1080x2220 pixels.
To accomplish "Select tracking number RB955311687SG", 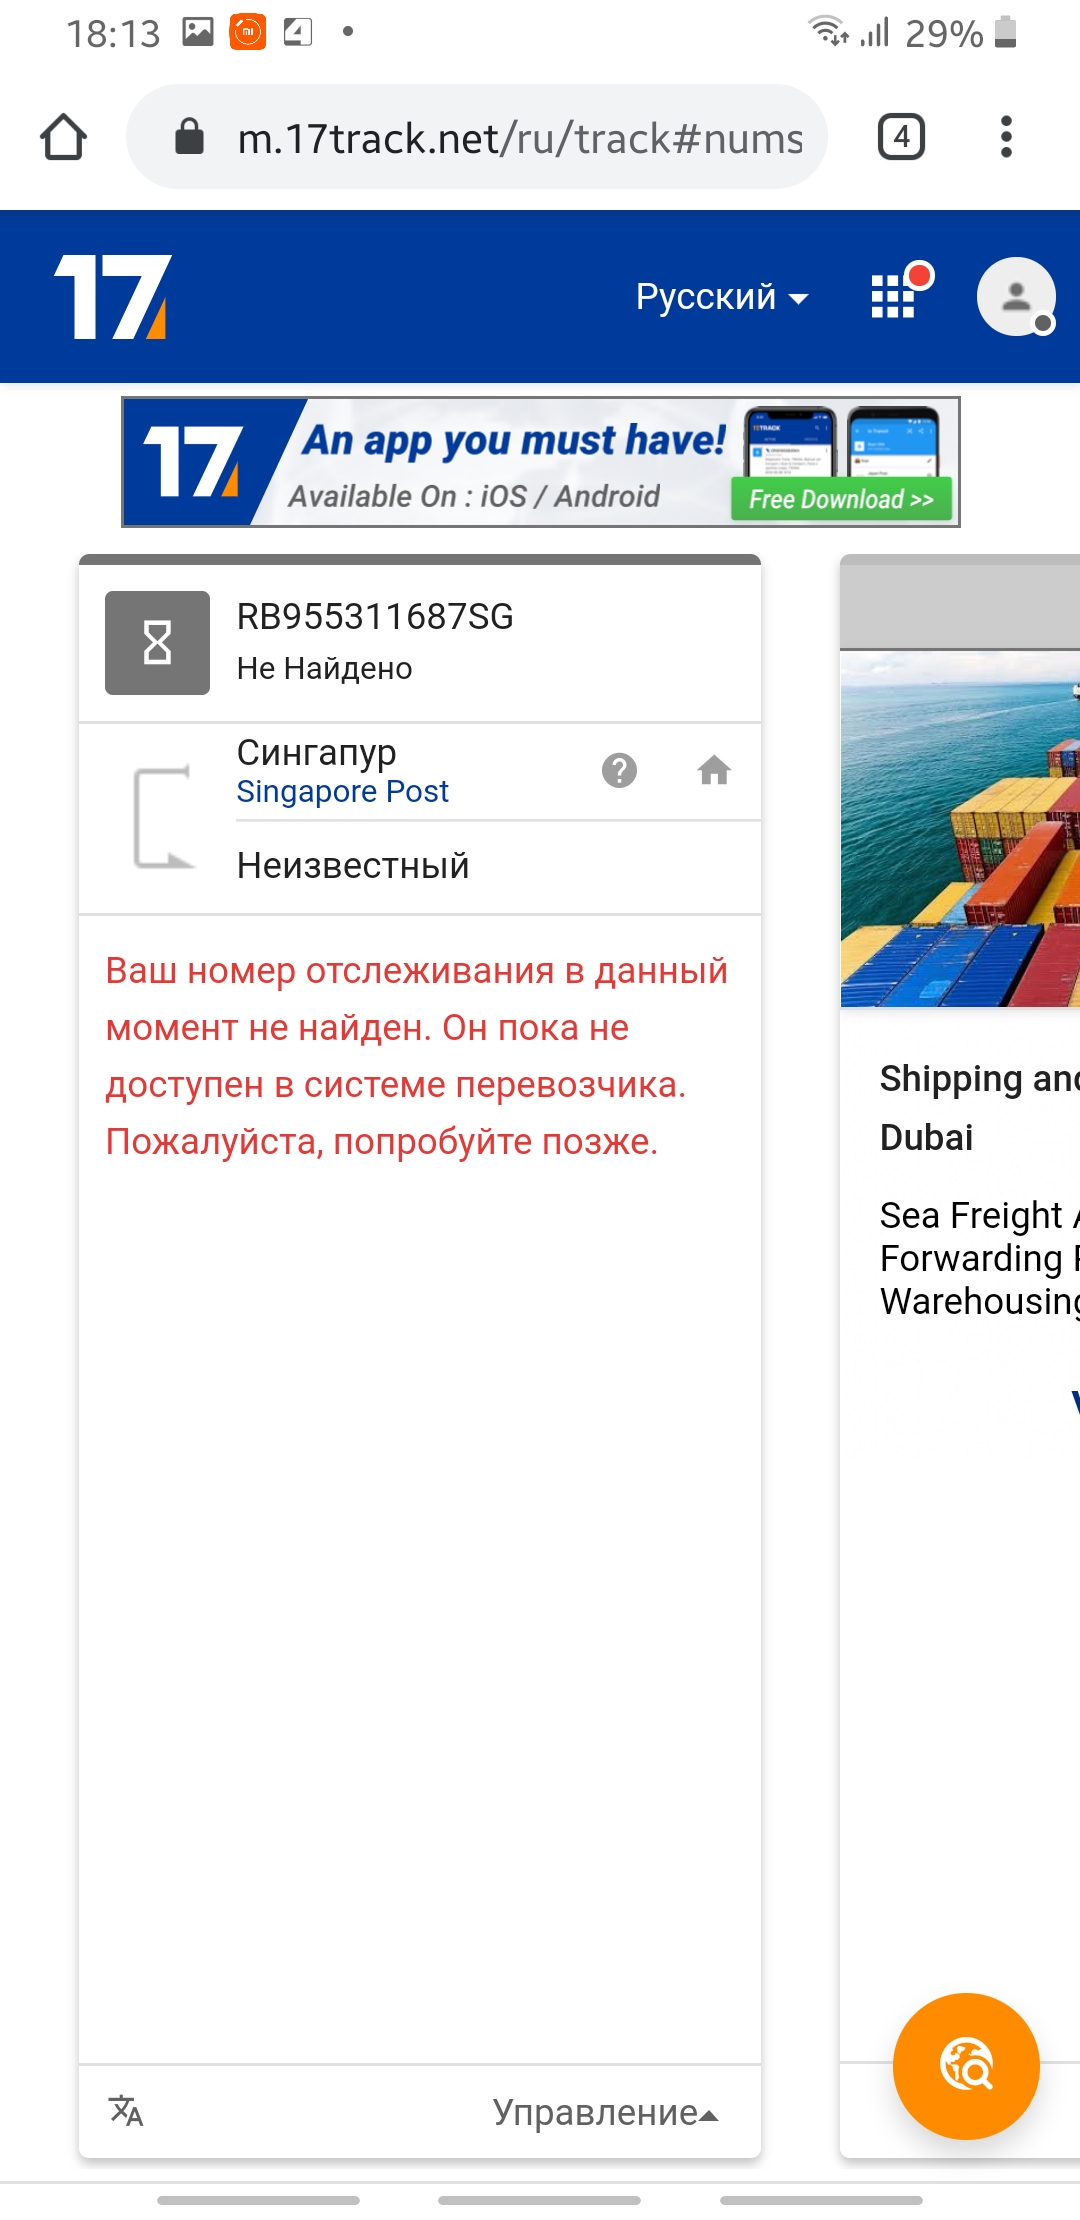I will 375,617.
